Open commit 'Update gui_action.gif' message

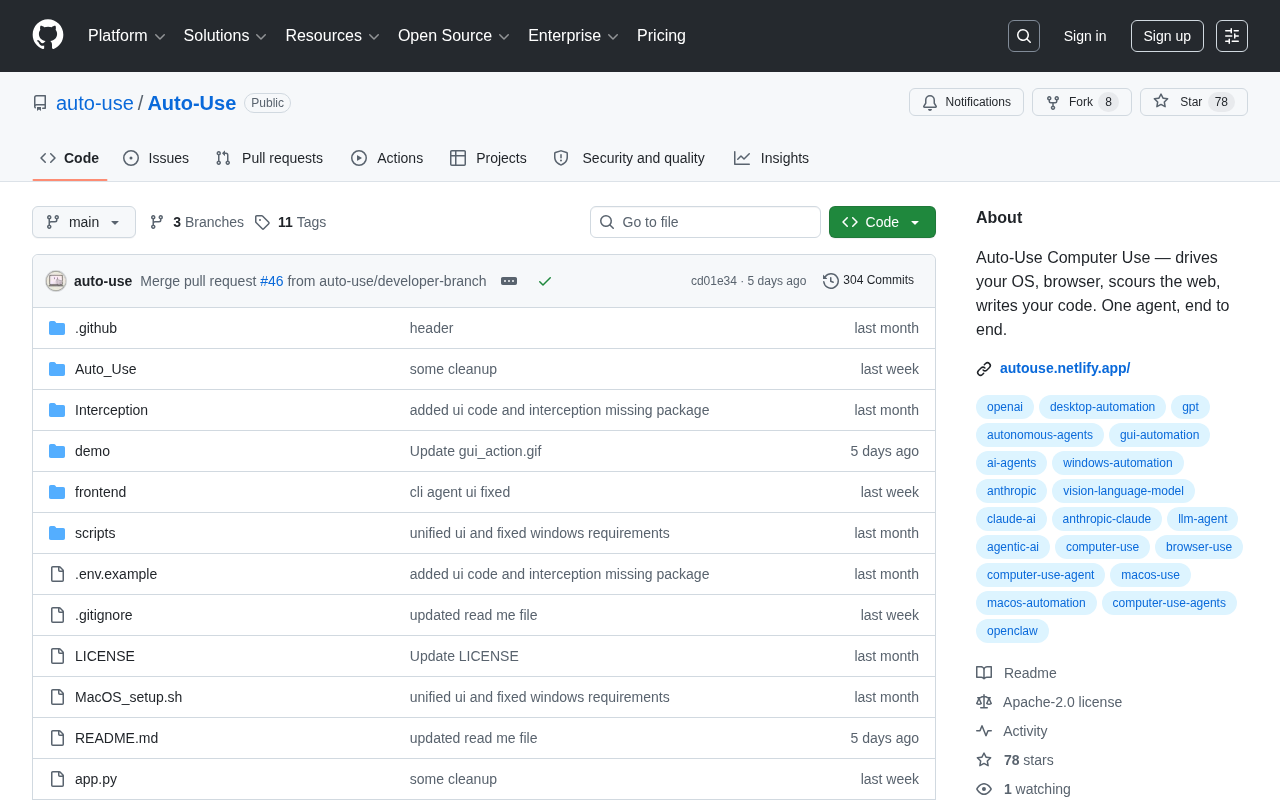475,451
